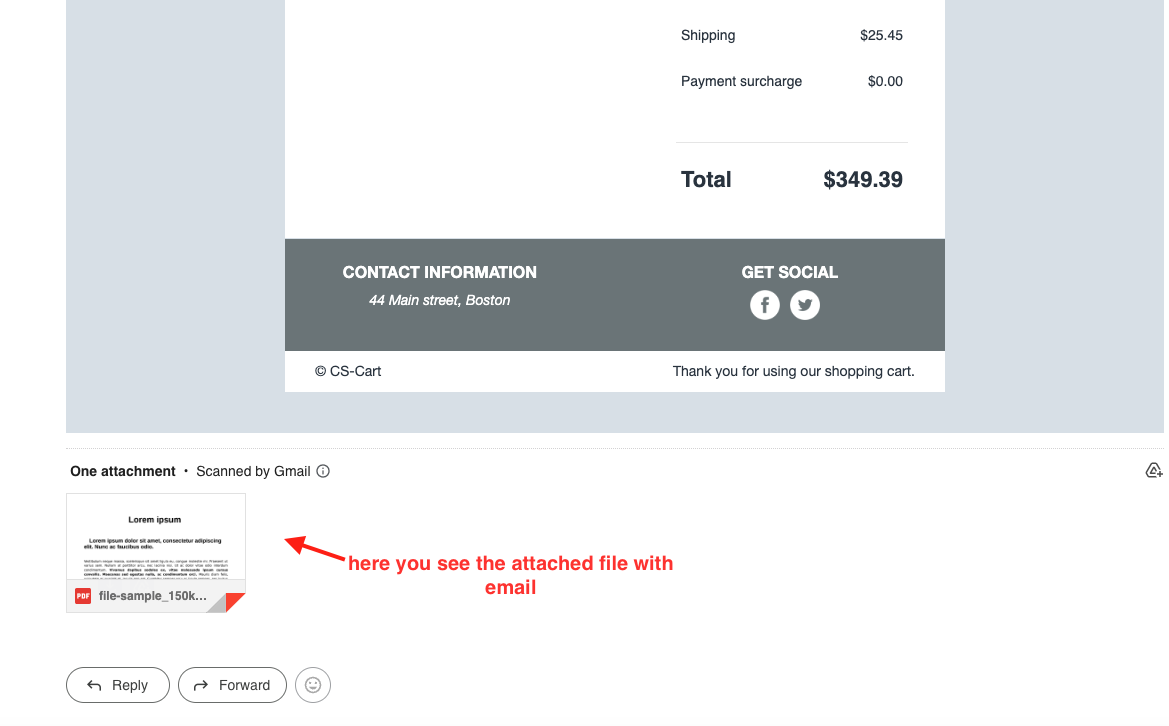
Task: Click the Shipping cost $25.45
Action: pos(881,35)
